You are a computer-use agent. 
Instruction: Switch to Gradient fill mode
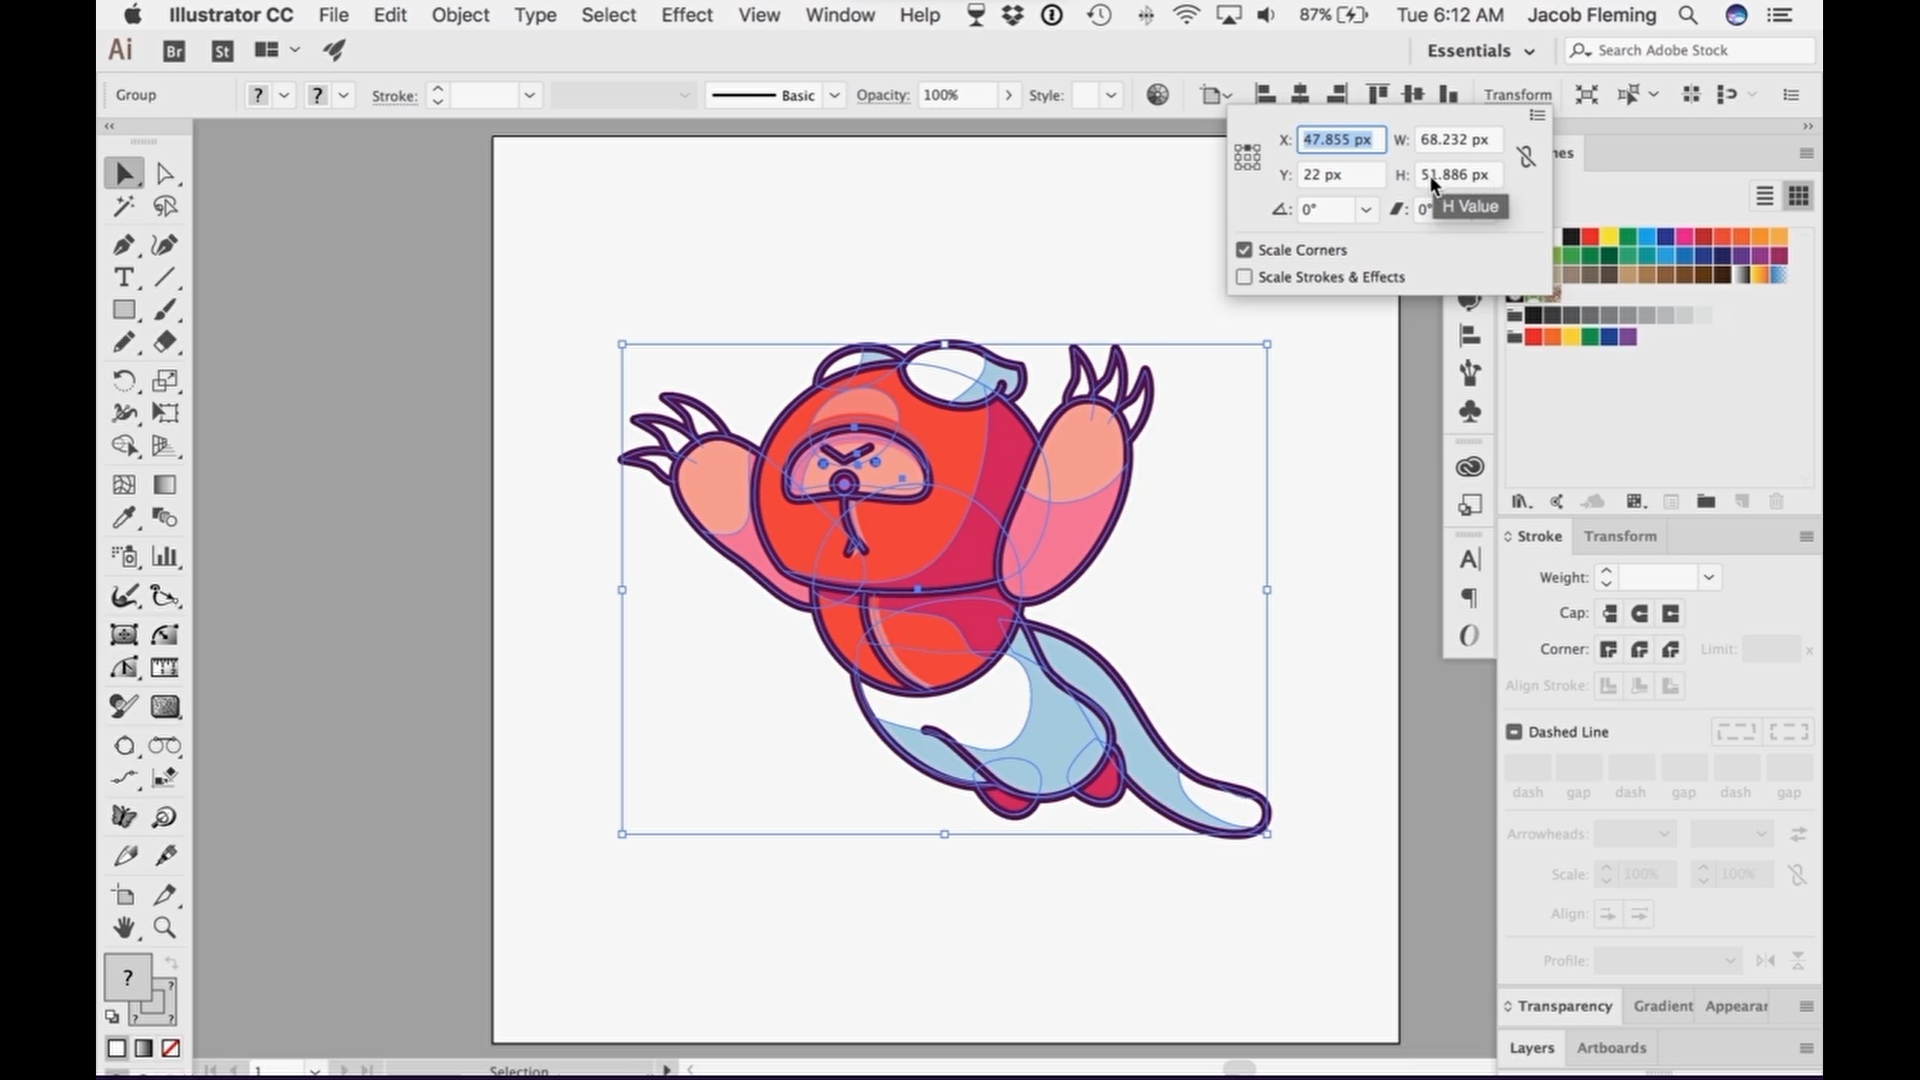[144, 1048]
